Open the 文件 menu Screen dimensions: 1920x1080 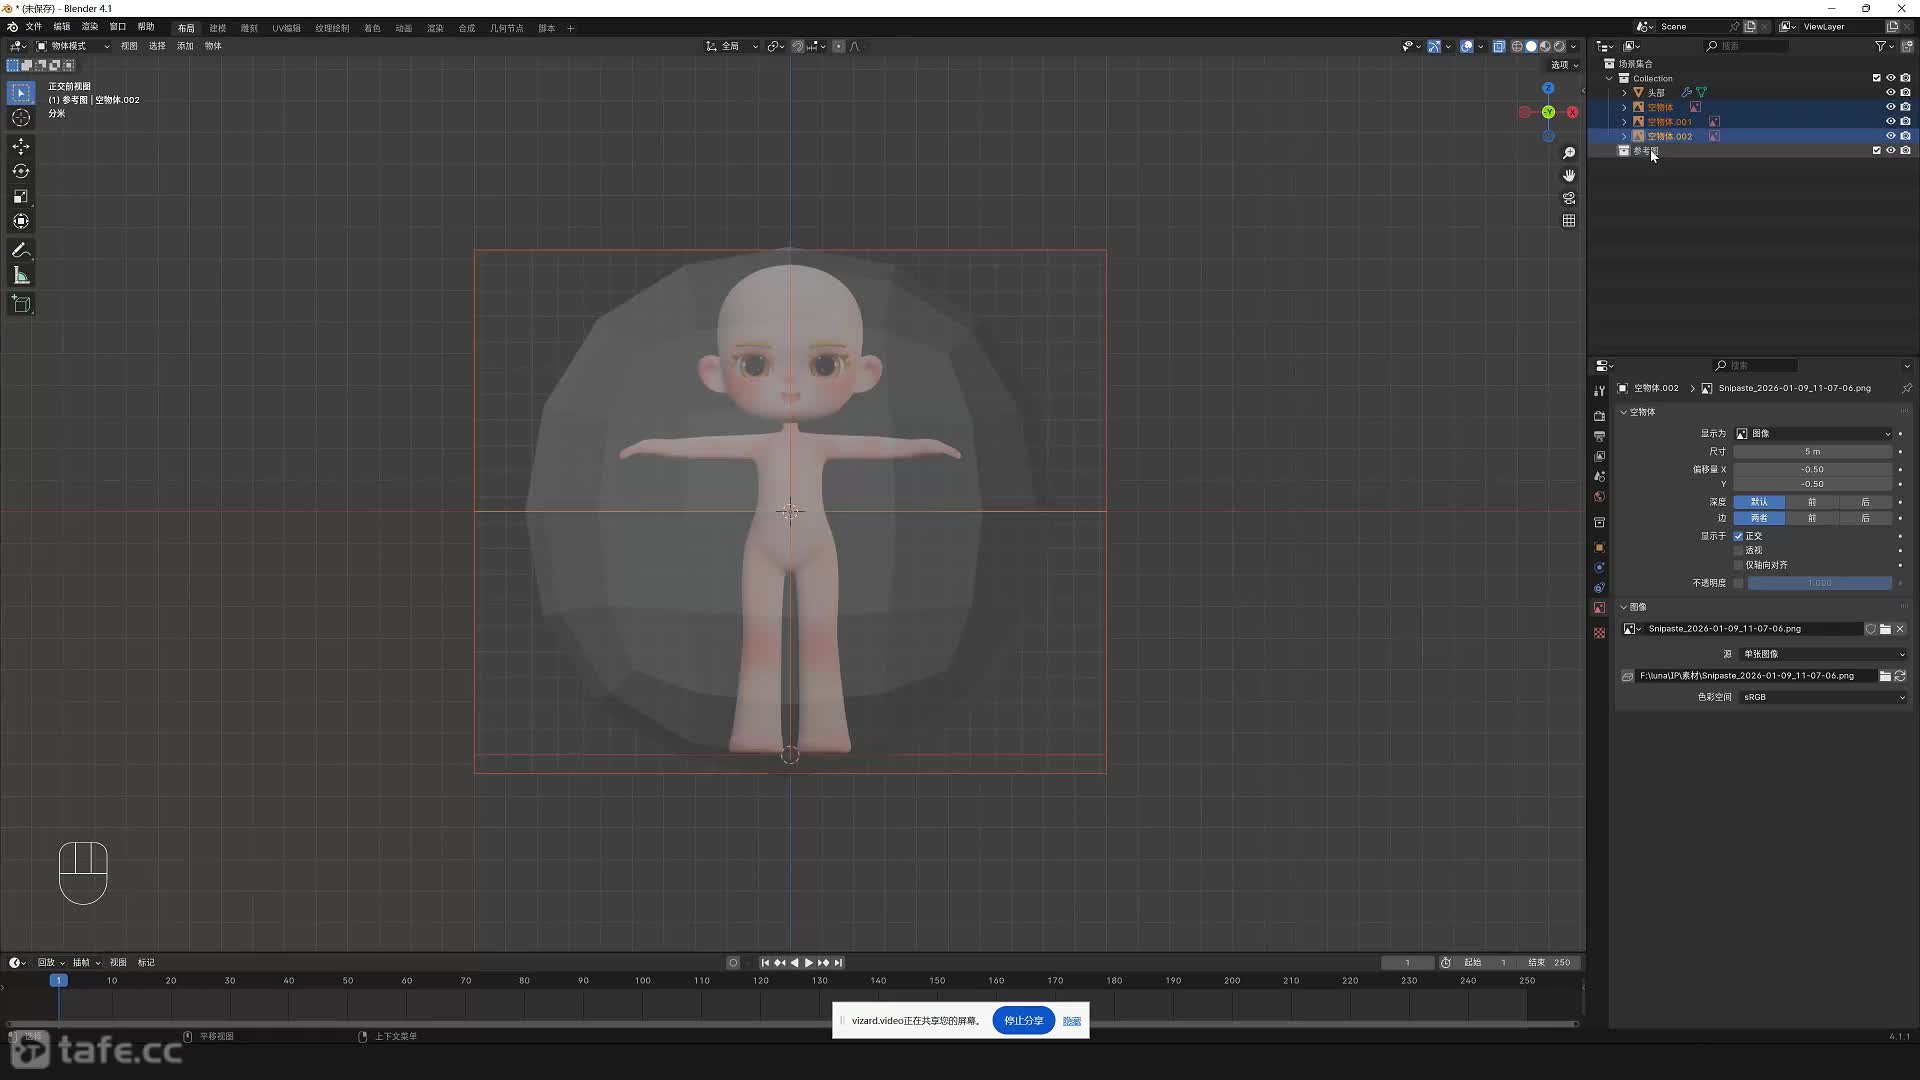(x=34, y=27)
